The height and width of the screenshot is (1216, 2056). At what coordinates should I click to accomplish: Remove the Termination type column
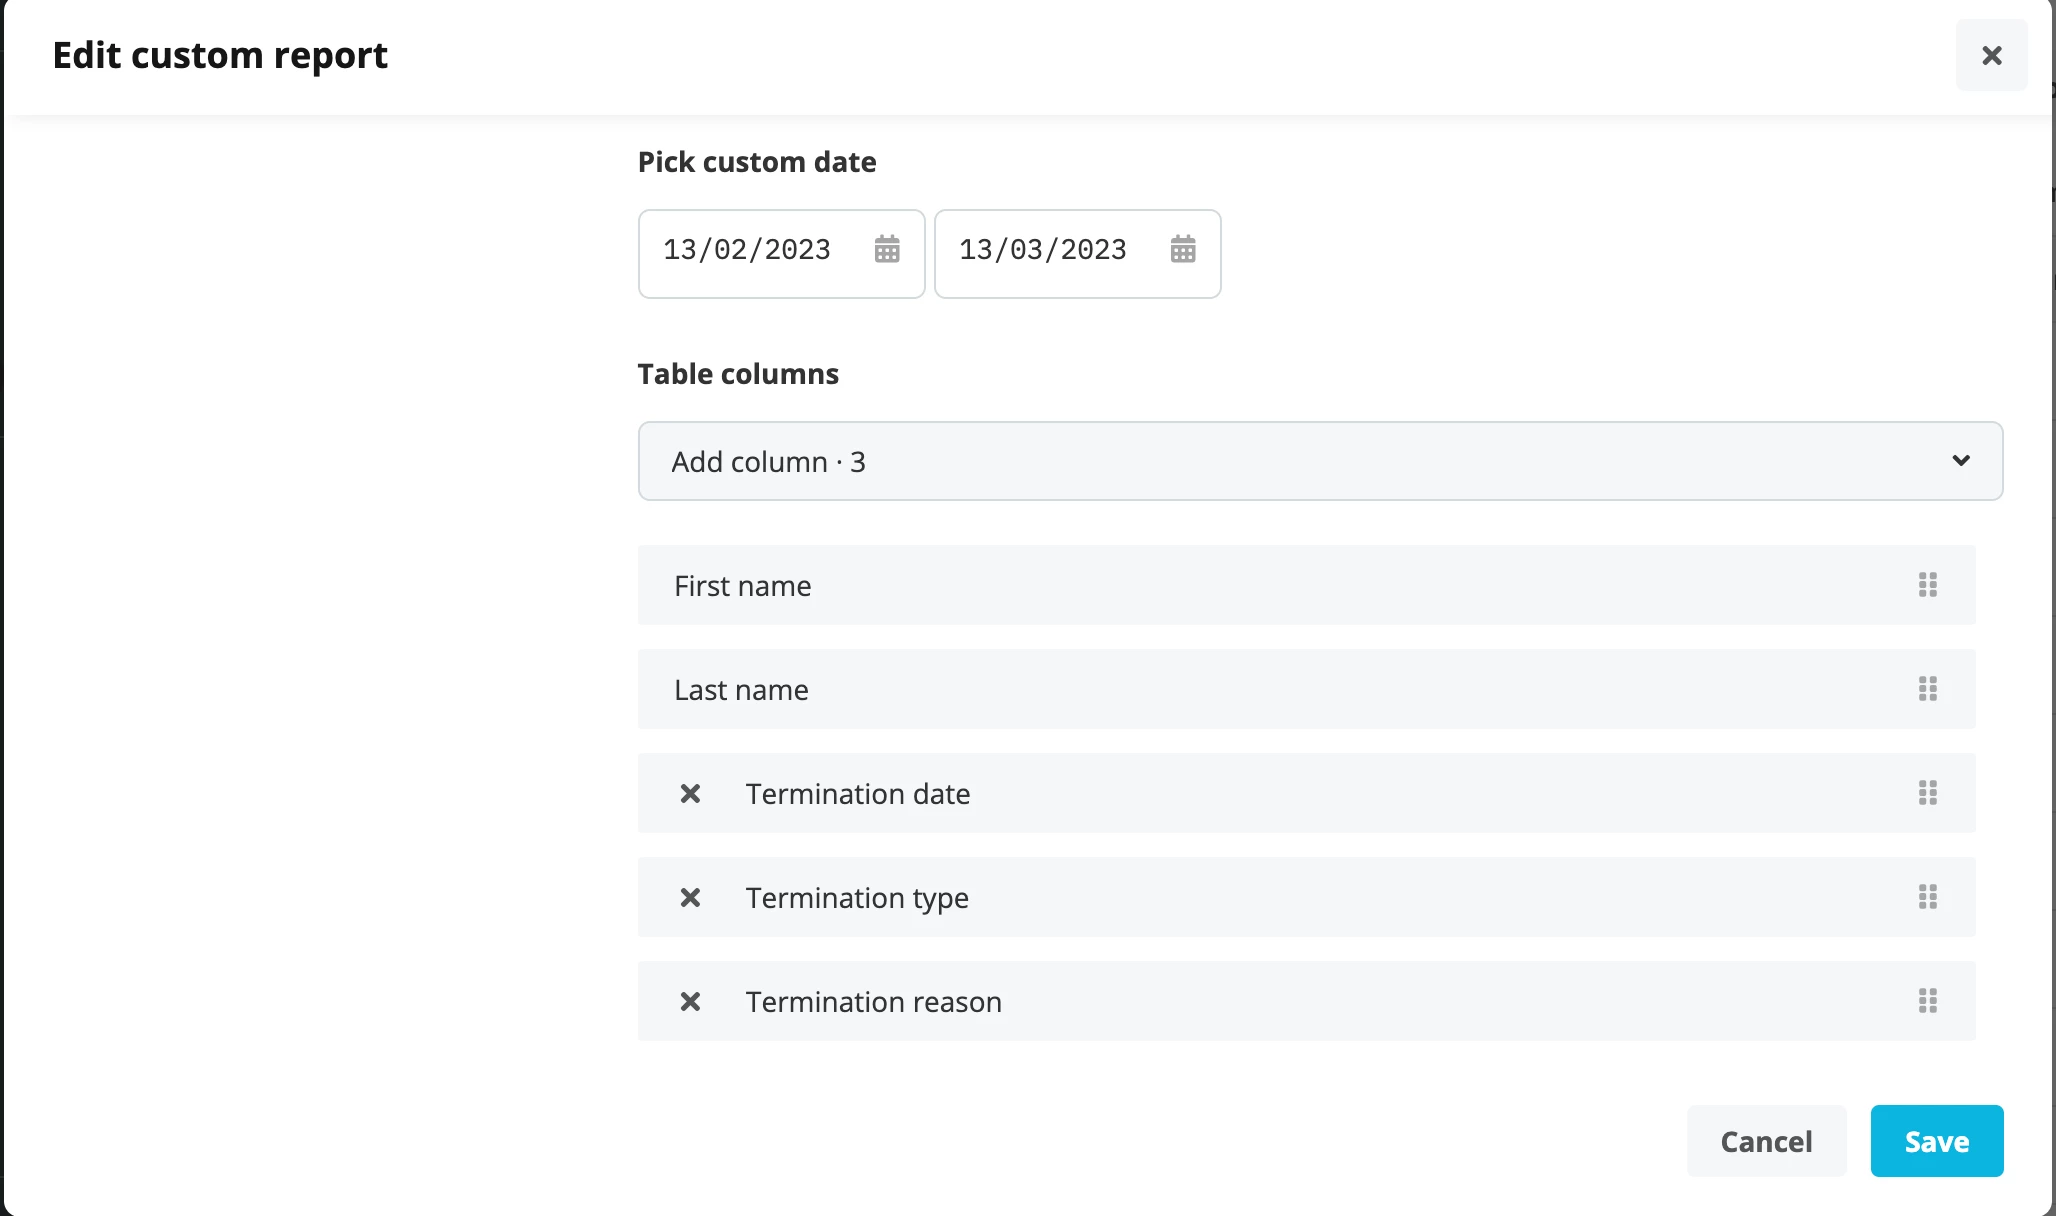point(690,897)
